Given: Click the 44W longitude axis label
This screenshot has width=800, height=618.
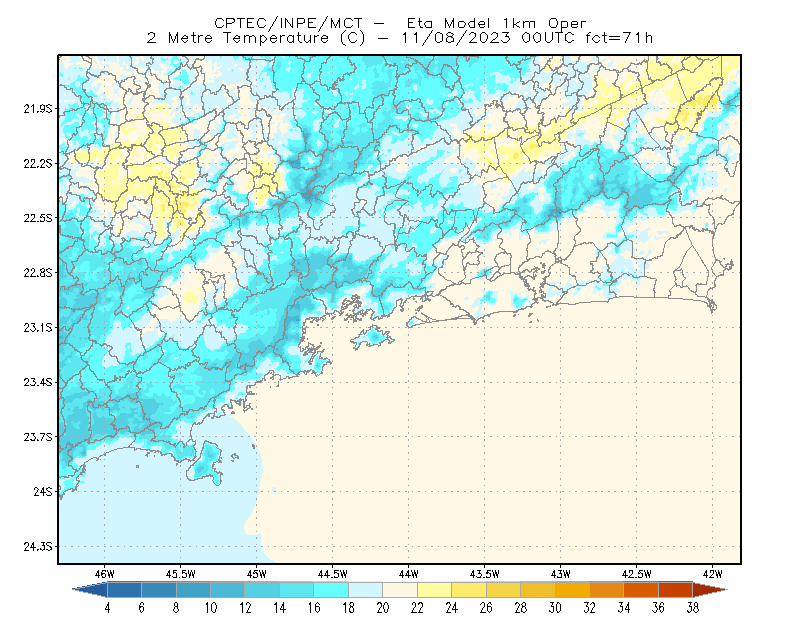Looking at the screenshot, I should 408,574.
